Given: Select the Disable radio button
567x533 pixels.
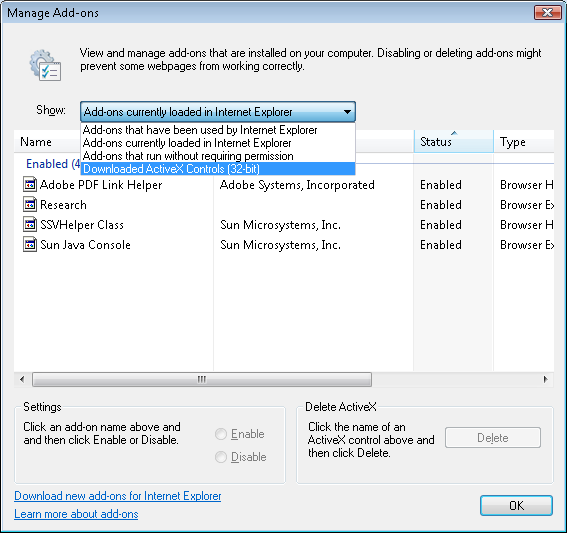Looking at the screenshot, I should (221, 457).
